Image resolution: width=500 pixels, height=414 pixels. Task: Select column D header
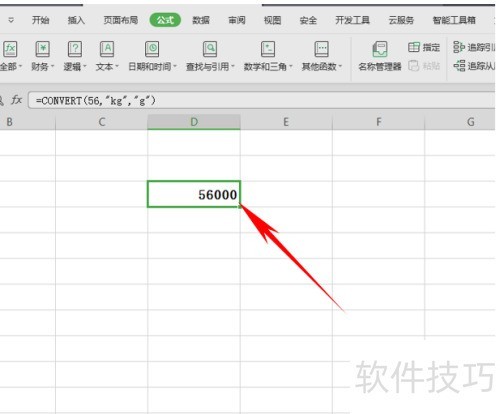click(x=194, y=122)
